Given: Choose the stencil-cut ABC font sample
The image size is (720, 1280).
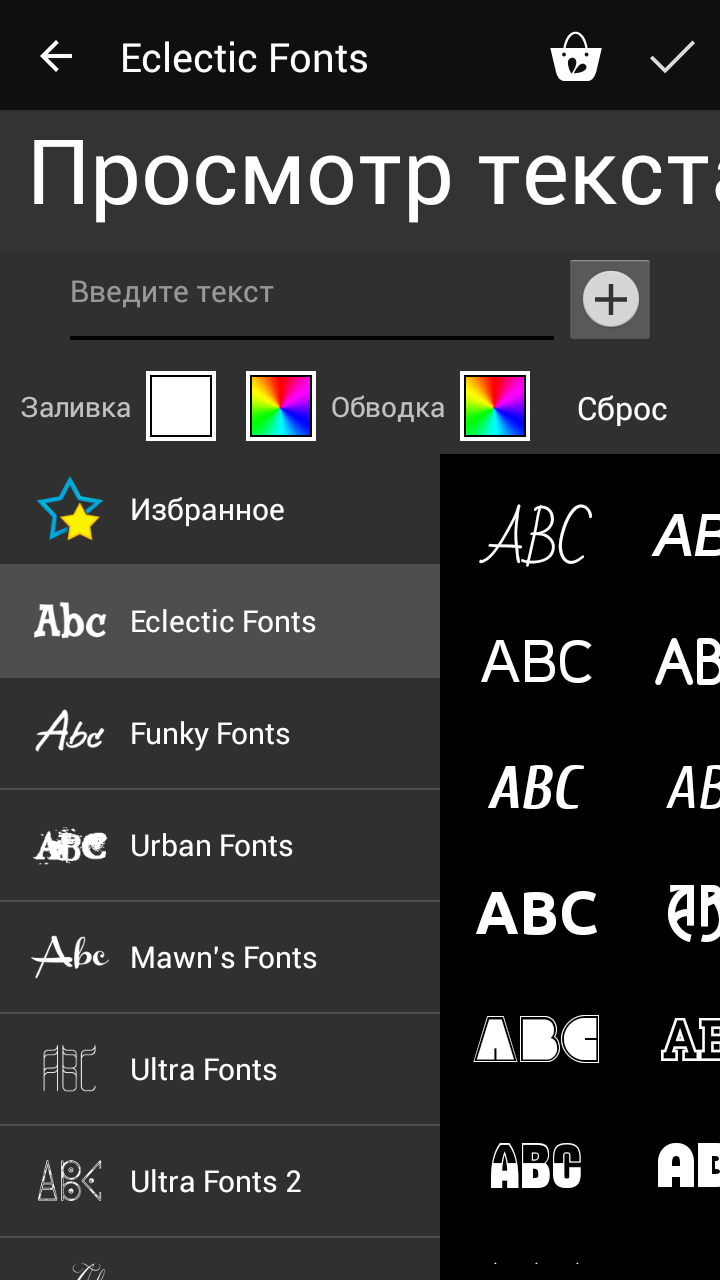Looking at the screenshot, I should [x=536, y=1165].
